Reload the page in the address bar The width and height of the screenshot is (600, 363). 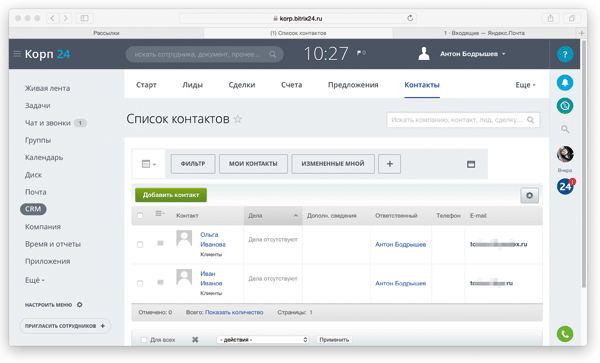click(x=410, y=18)
